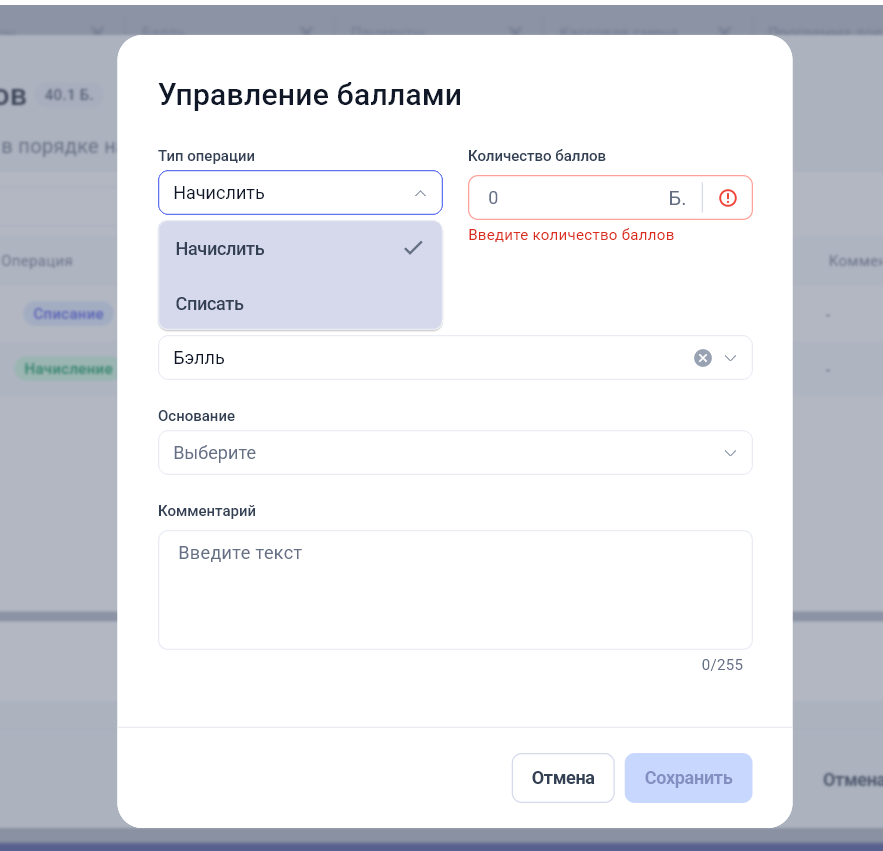Viewport: 883px width, 851px height.
Task: Cancel the dialog with the Отмена button
Action: 563,778
